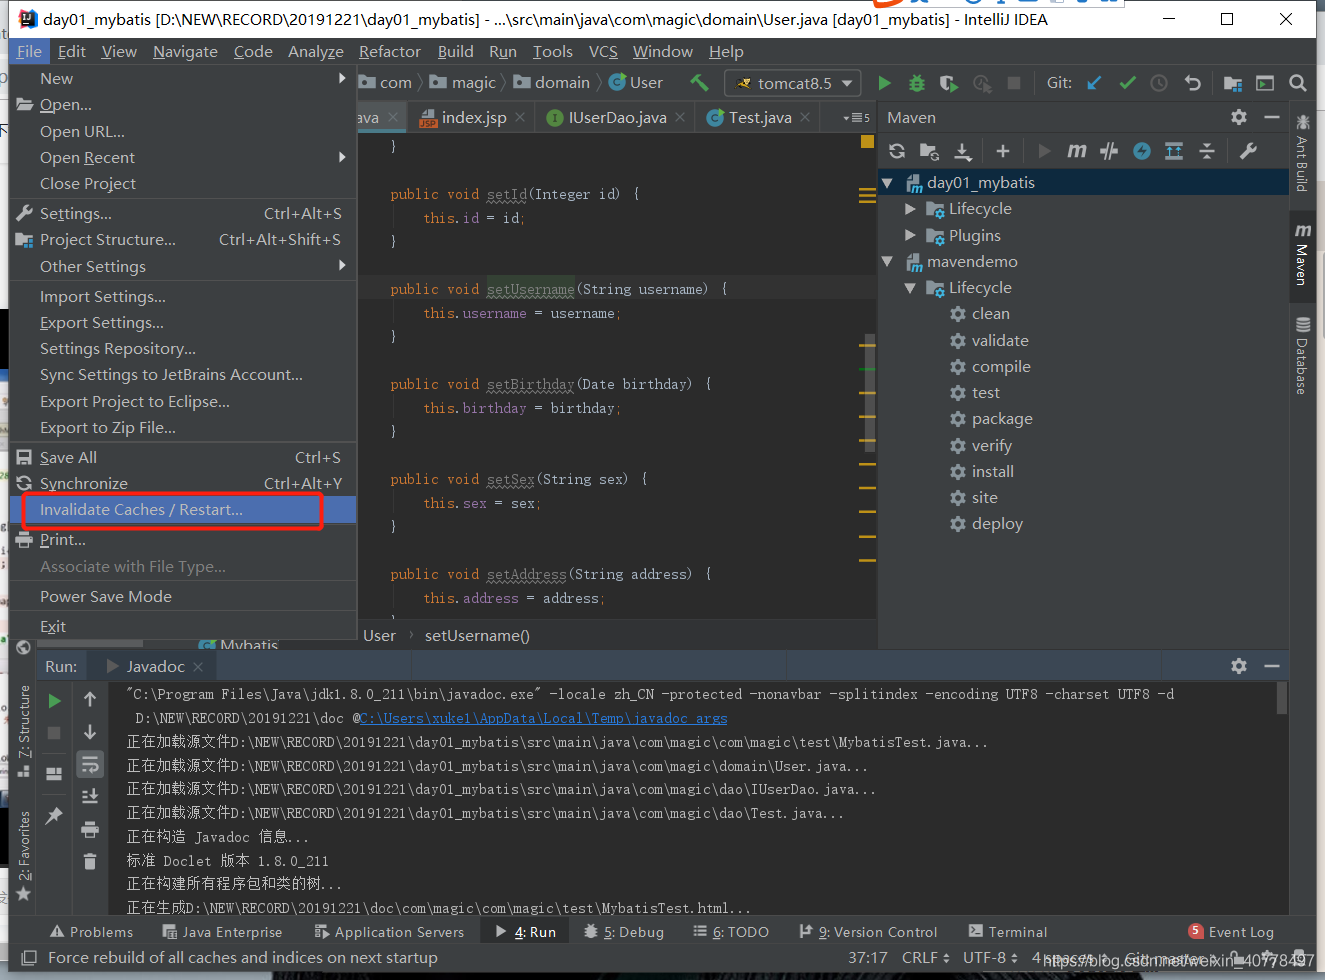Screen dimensions: 1325x980
Task: Expand the Plugins node under day01_mybatis
Action: click(x=910, y=236)
